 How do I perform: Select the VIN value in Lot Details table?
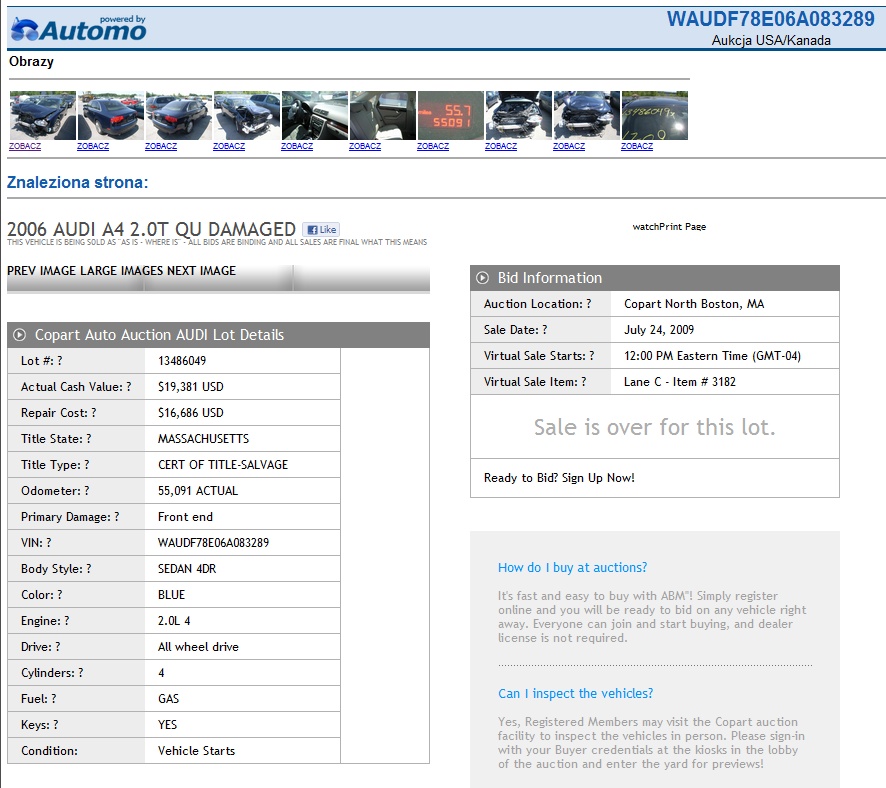[214, 543]
